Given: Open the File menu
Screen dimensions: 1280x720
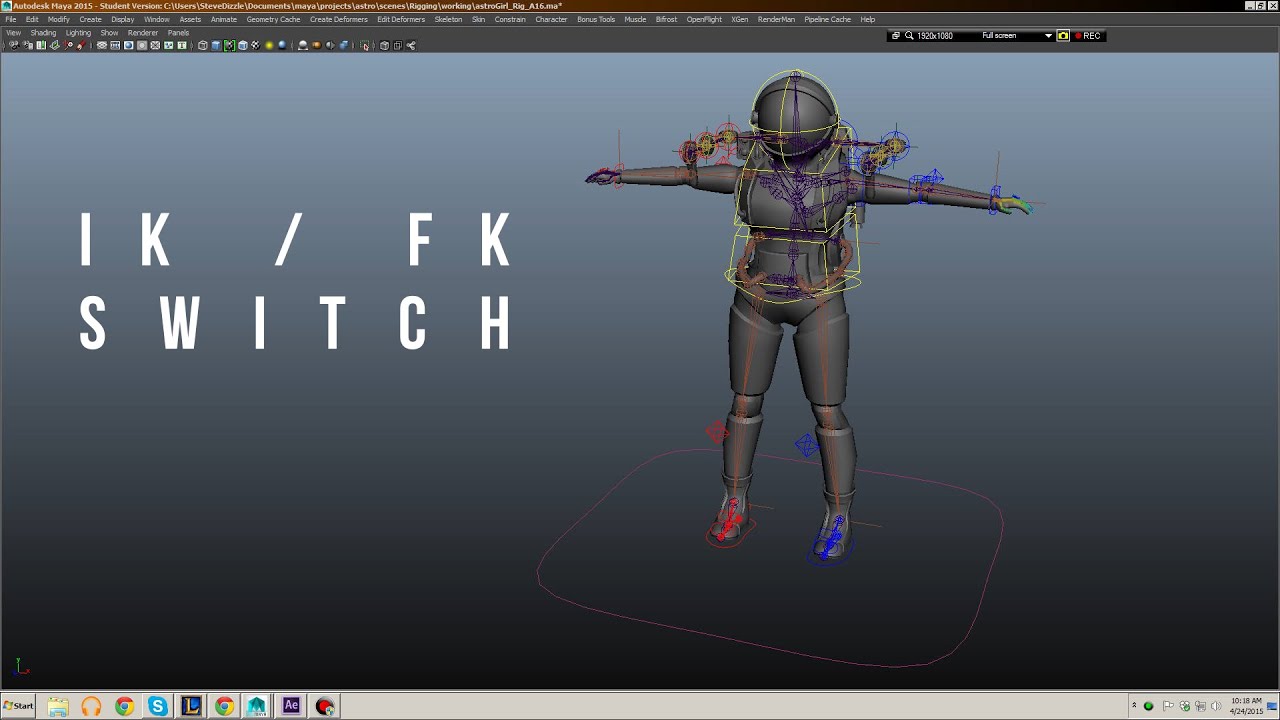Looking at the screenshot, I should [10, 19].
